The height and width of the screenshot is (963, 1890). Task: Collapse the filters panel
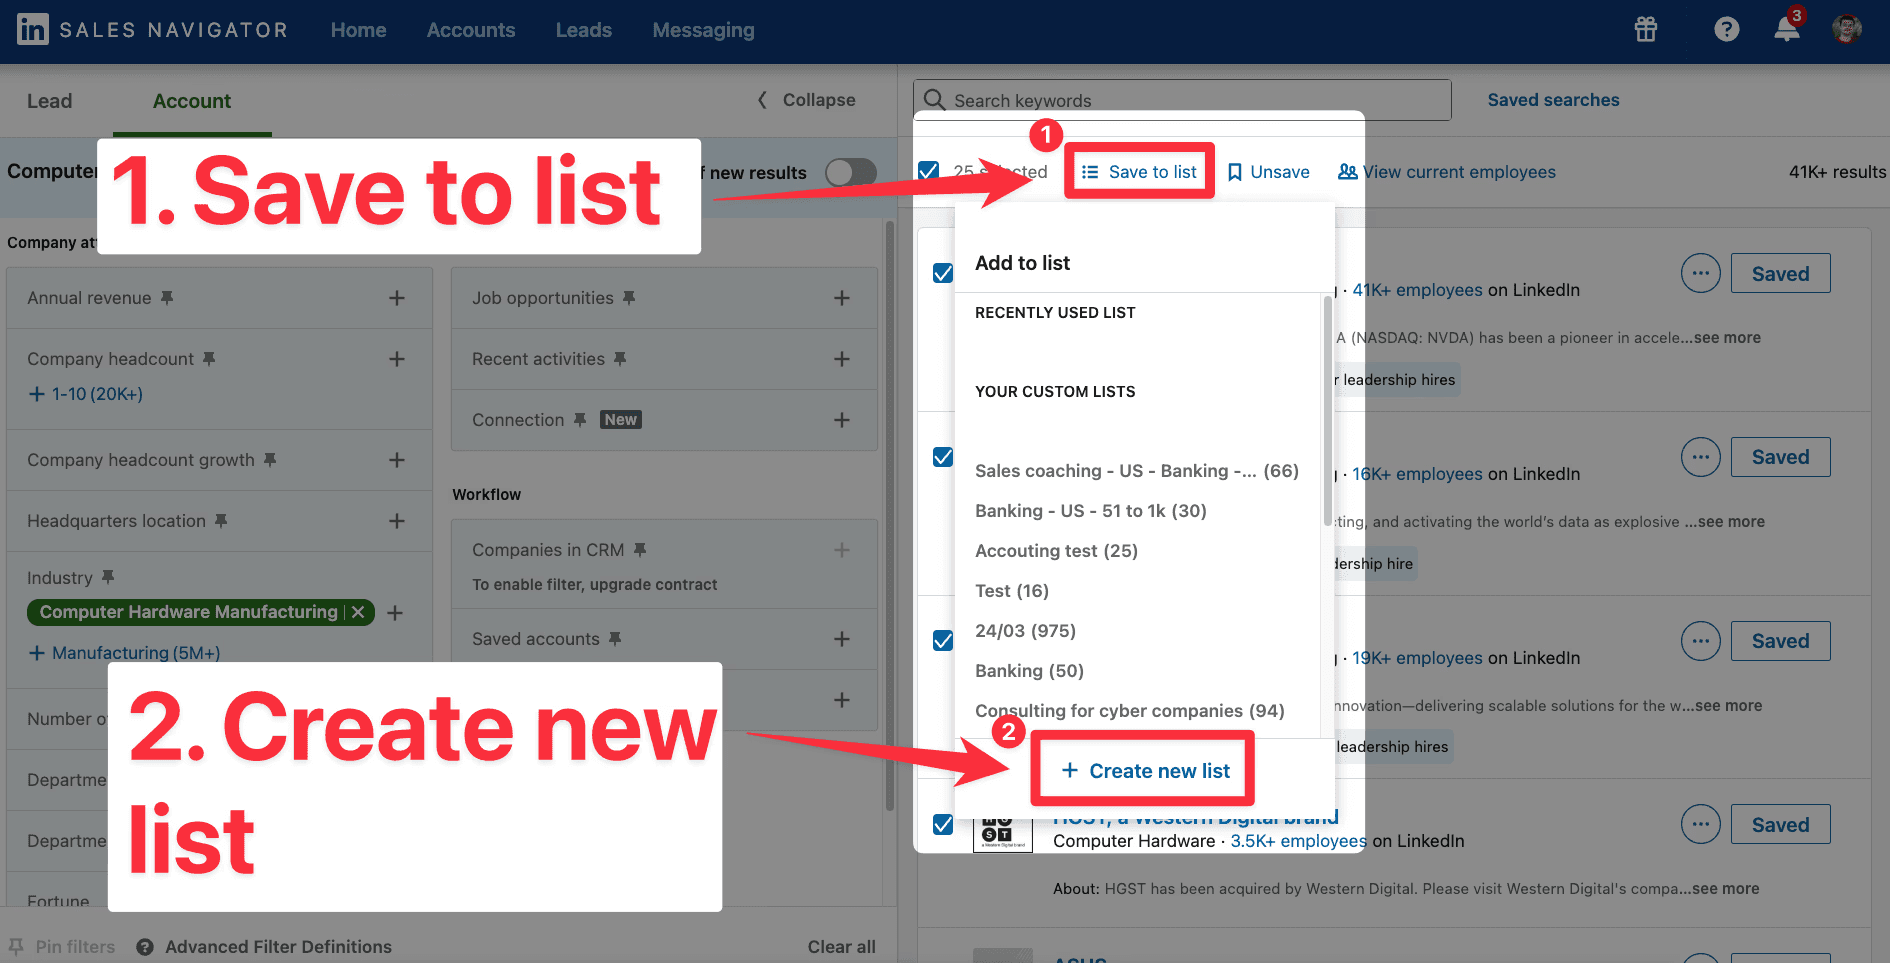(806, 100)
